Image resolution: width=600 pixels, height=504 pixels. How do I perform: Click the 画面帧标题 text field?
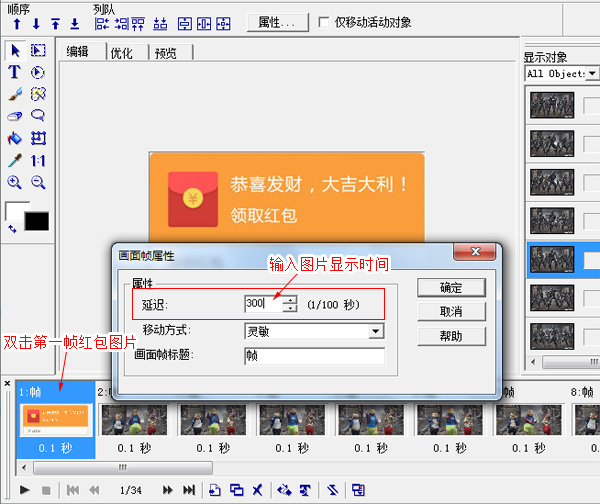click(314, 356)
